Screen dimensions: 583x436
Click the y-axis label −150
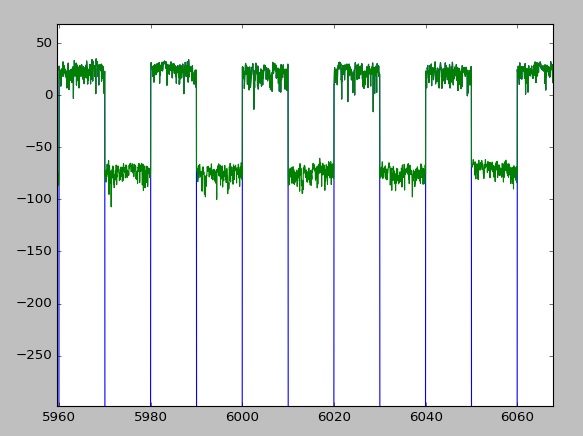pos(35,251)
